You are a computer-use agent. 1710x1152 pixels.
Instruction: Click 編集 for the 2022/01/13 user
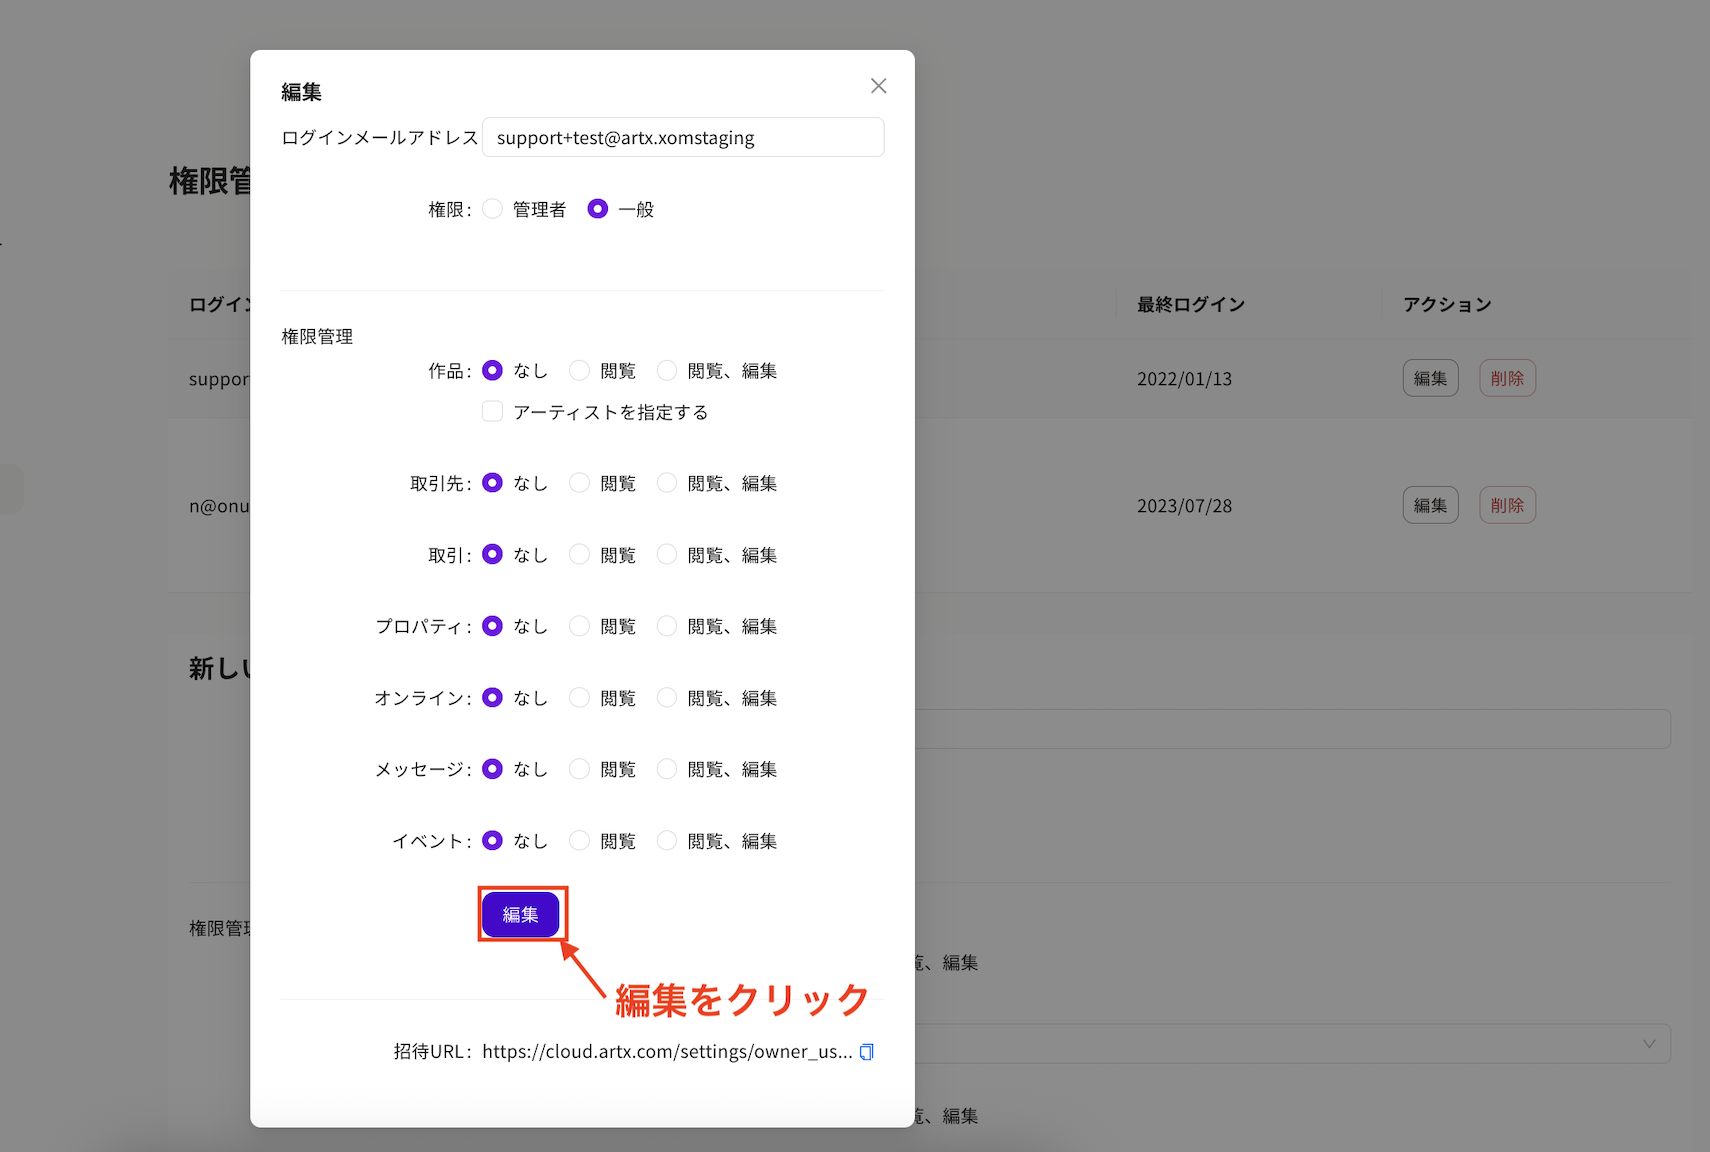[x=1430, y=378]
